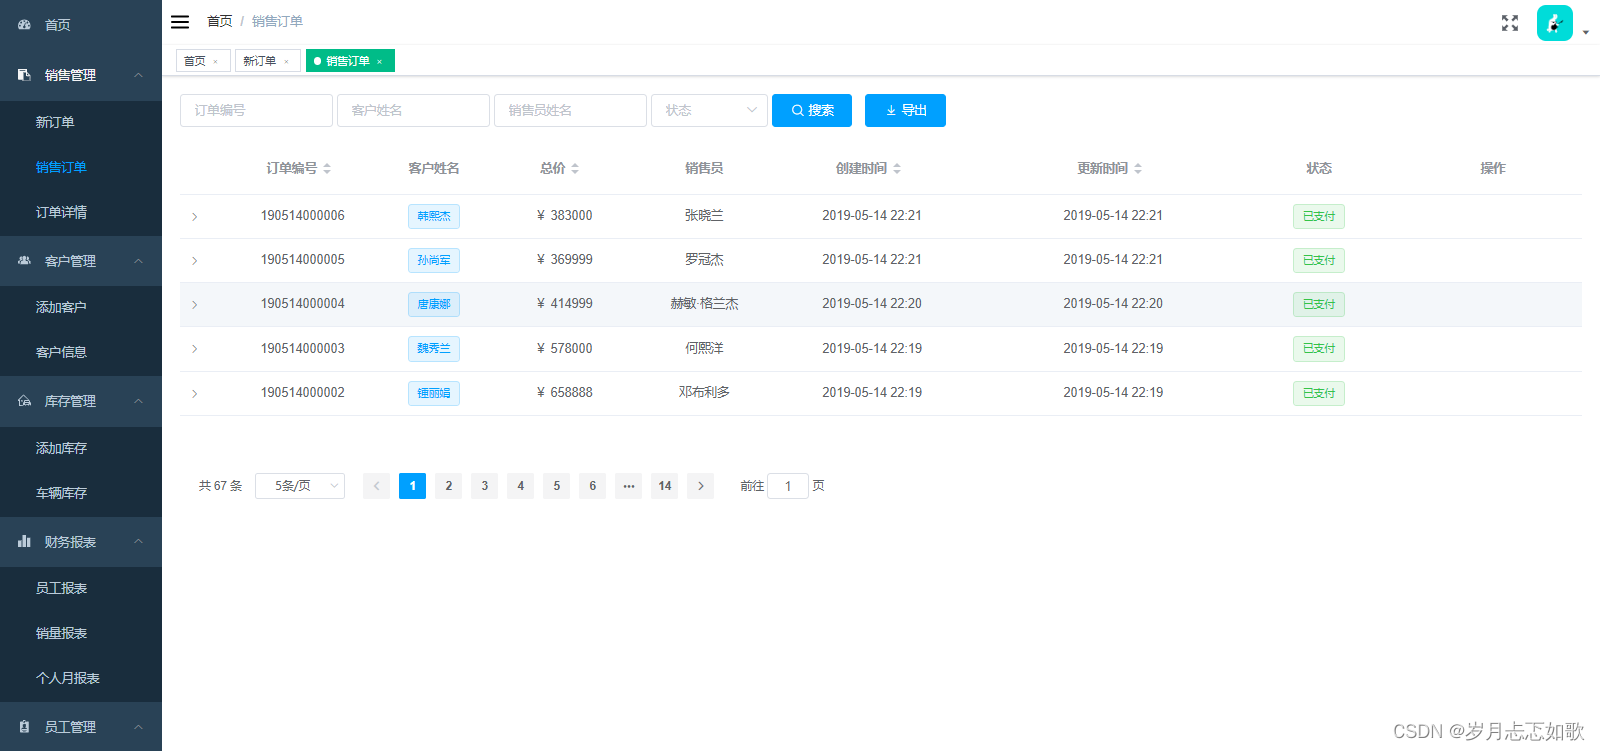Open the 状态 filter dropdown
The width and height of the screenshot is (1600, 751).
709,110
